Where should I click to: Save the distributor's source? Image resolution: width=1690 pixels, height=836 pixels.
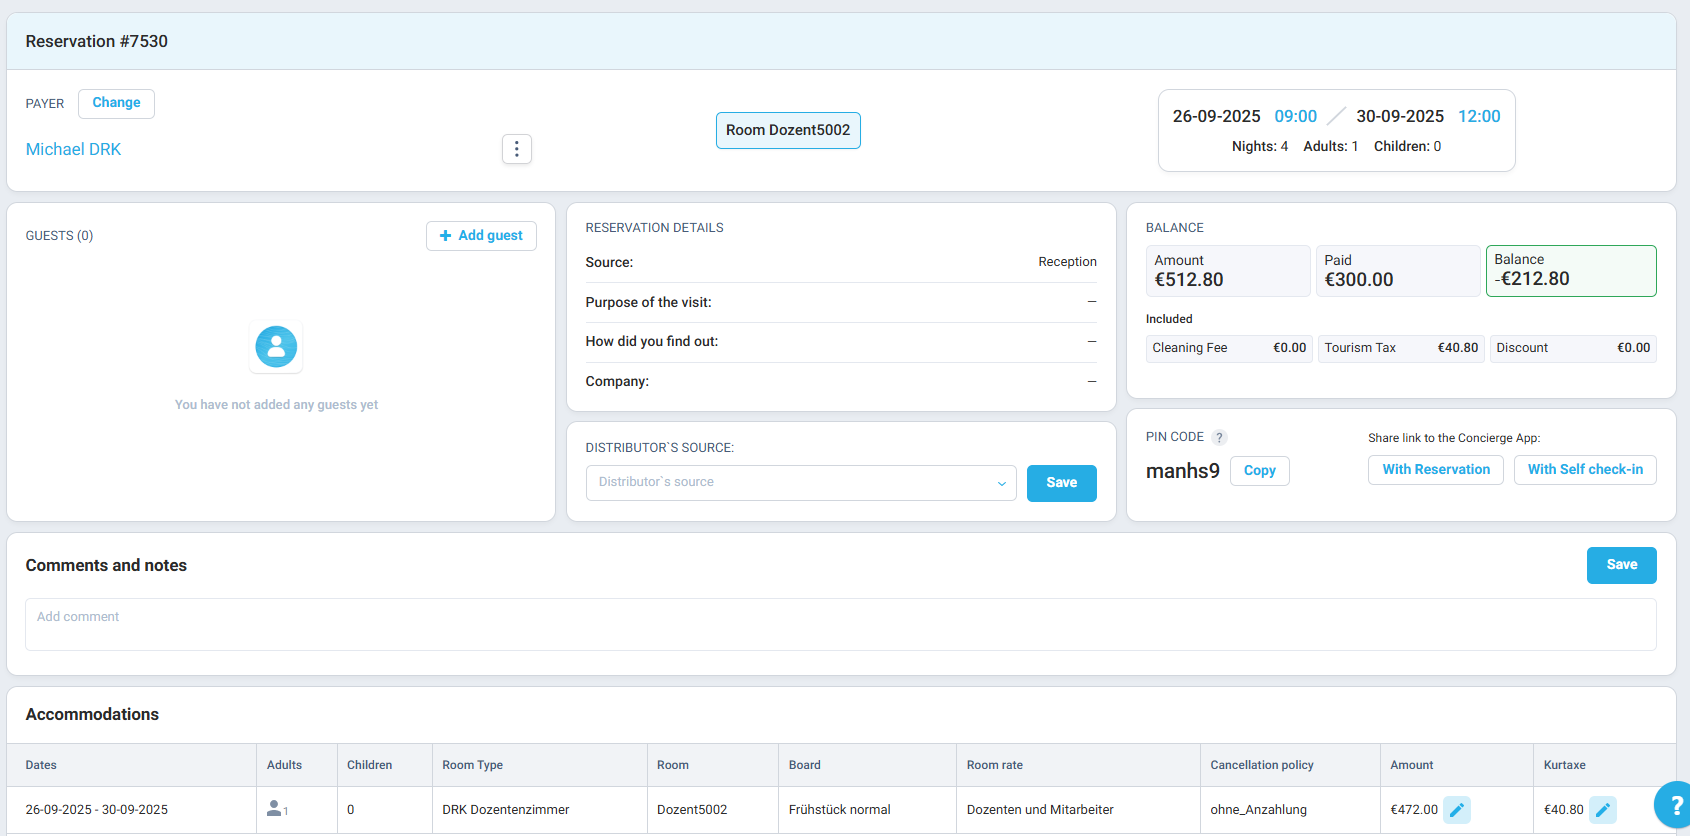[x=1061, y=483]
